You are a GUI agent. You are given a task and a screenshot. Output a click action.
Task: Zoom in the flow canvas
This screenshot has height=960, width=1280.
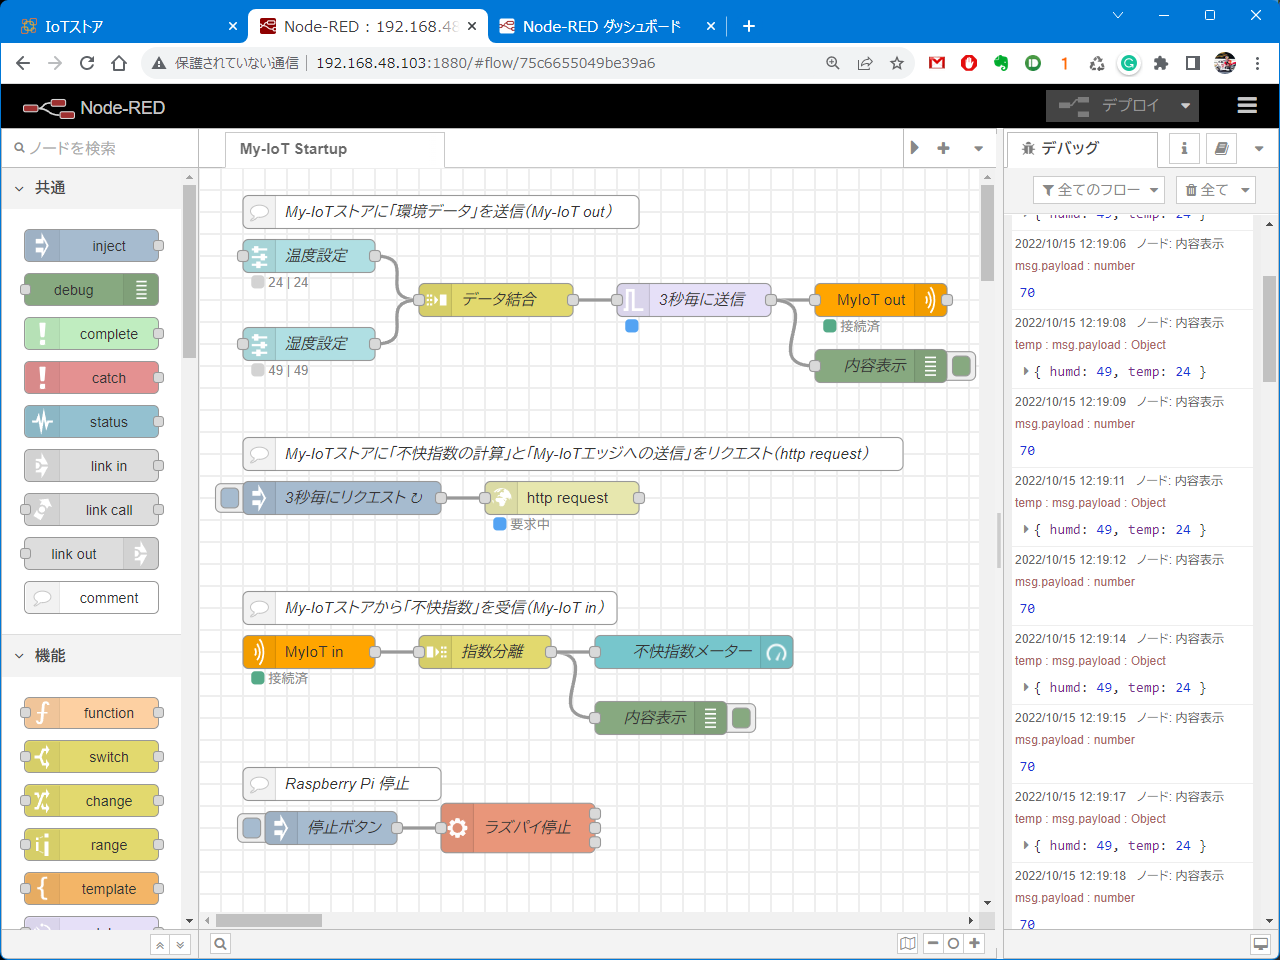tap(975, 944)
